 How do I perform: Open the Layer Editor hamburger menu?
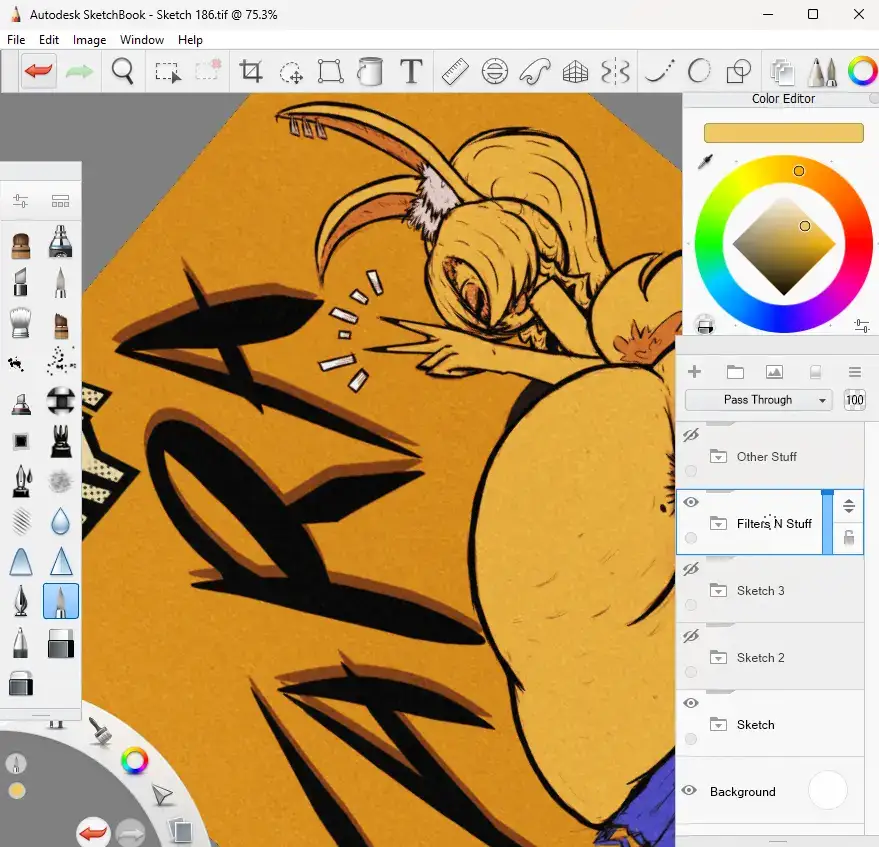click(854, 372)
